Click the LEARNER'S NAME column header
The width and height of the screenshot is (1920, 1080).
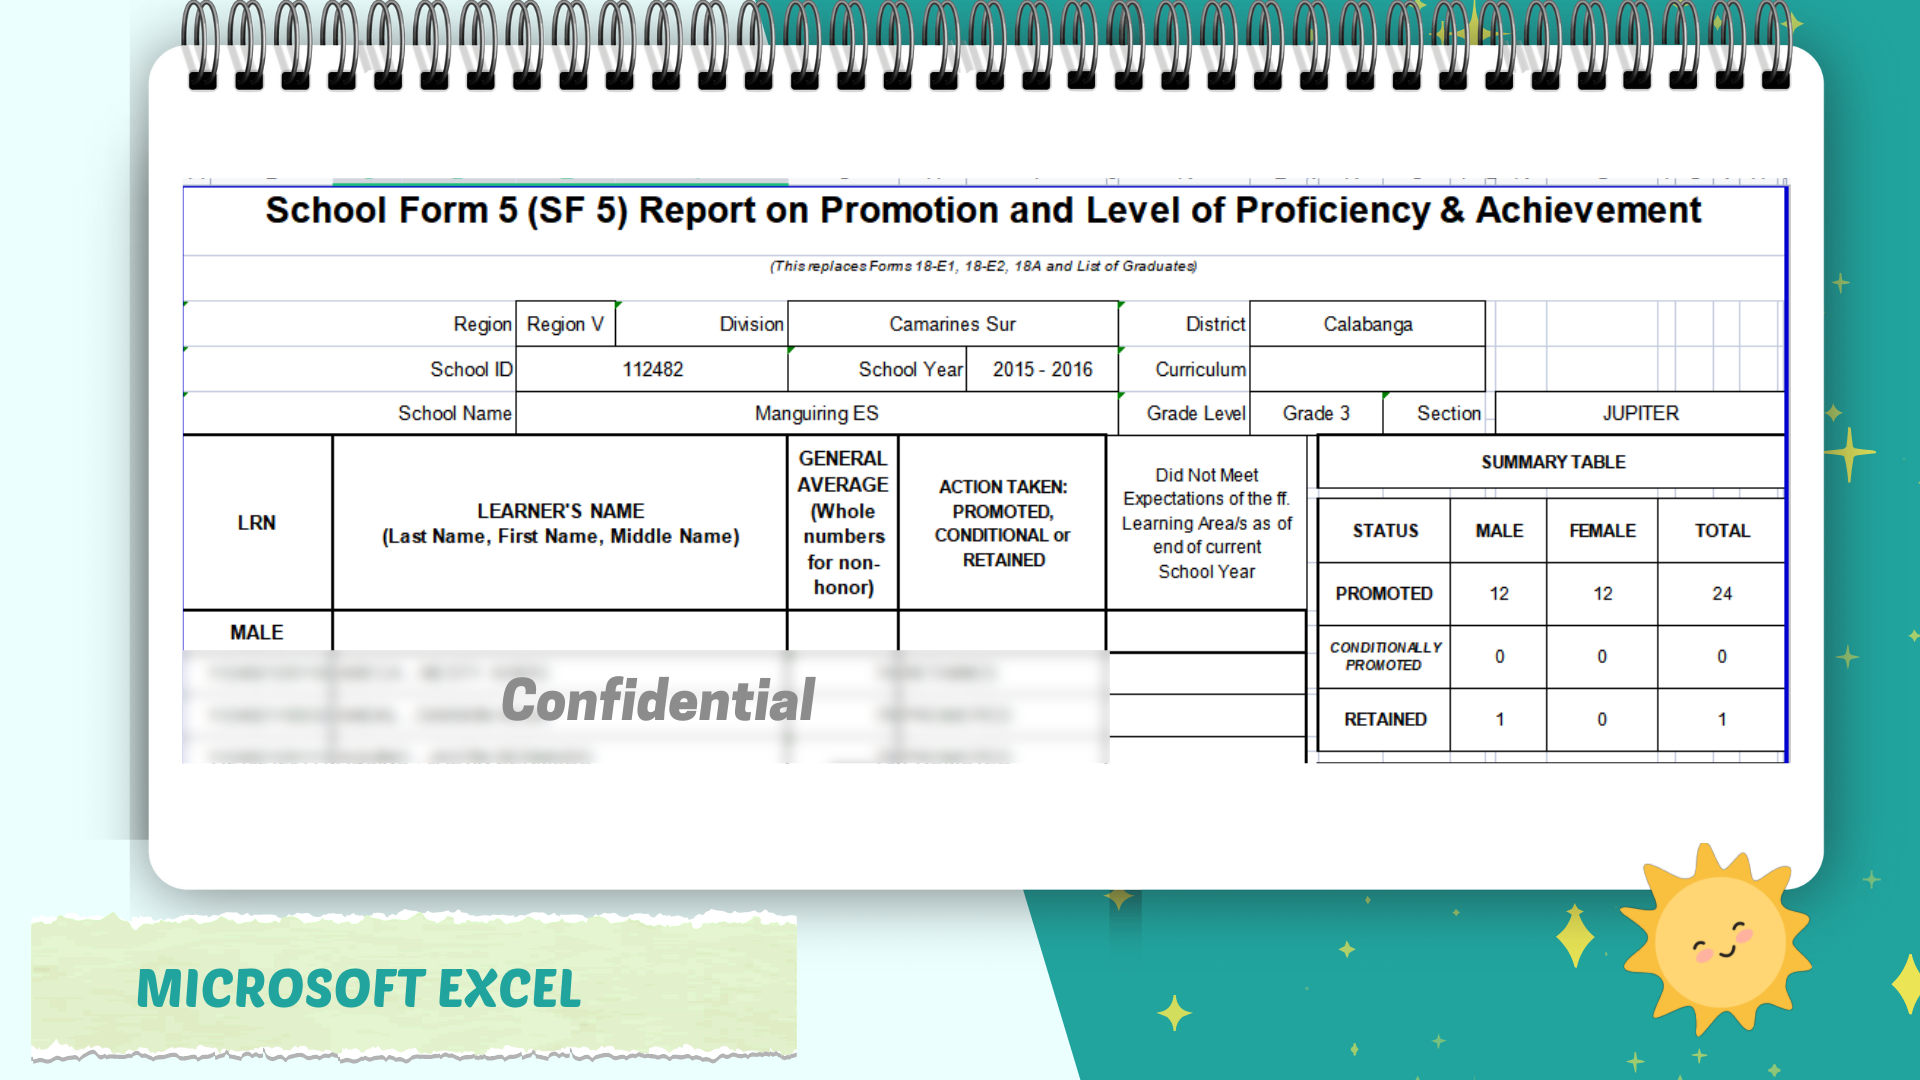[x=560, y=522]
